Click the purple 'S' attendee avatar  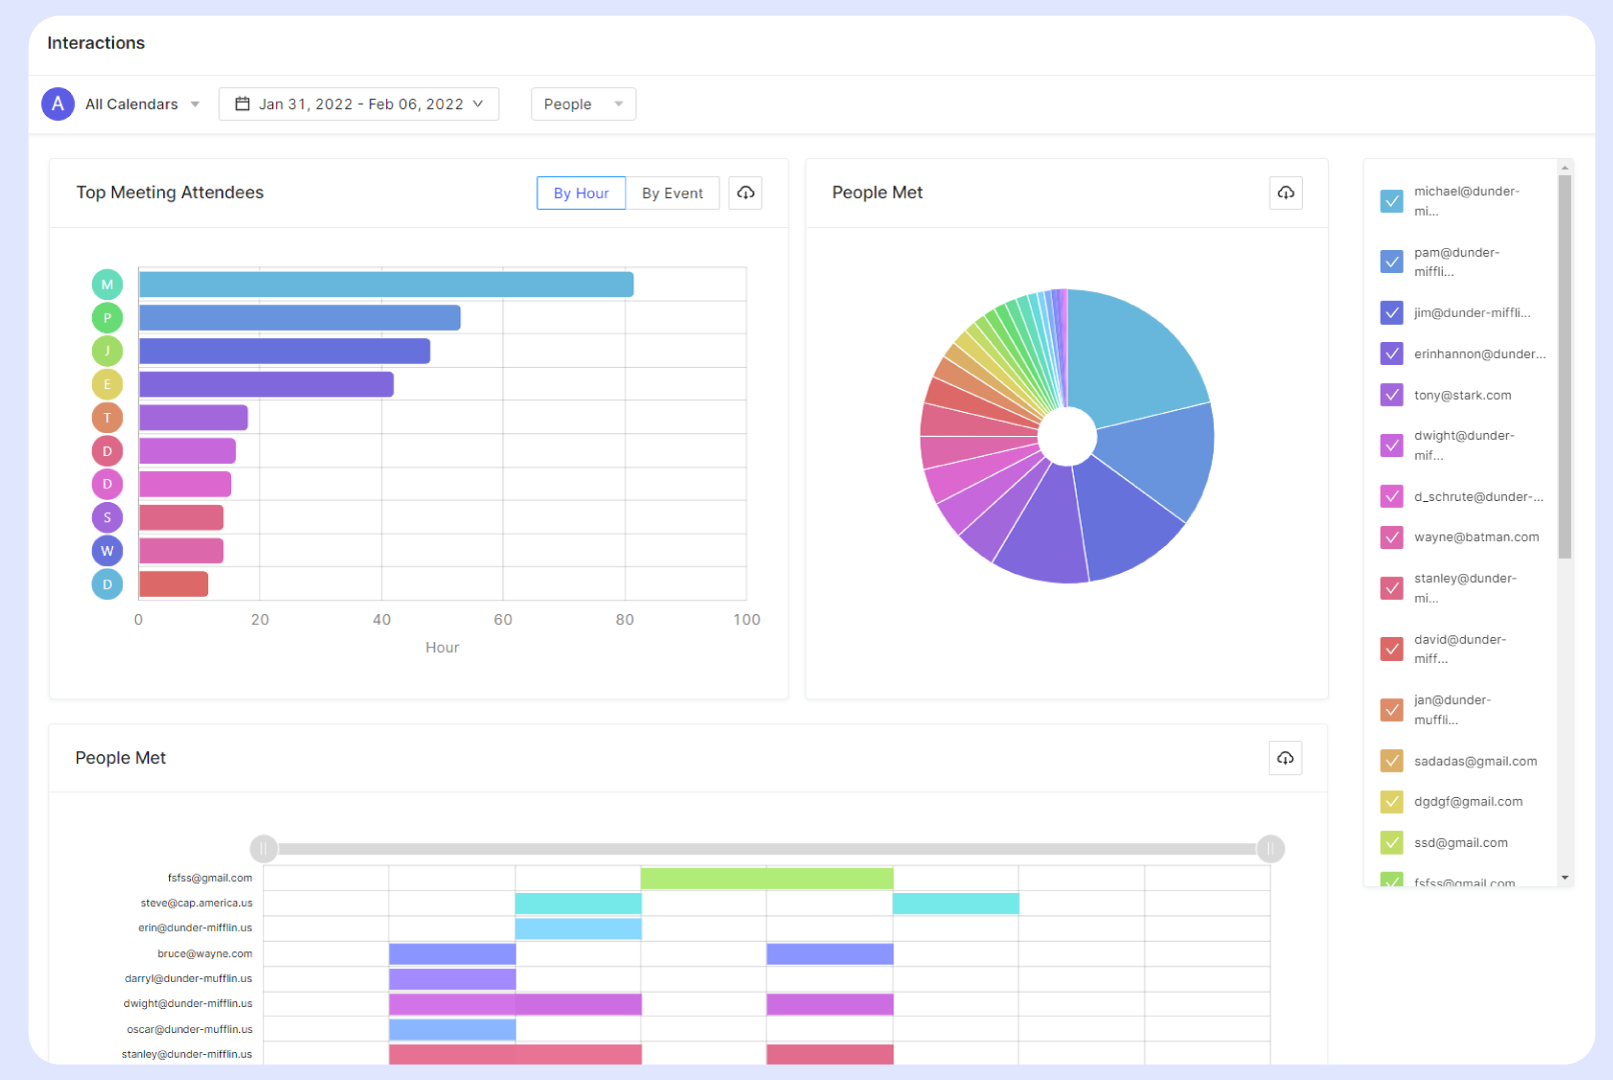[x=107, y=518]
